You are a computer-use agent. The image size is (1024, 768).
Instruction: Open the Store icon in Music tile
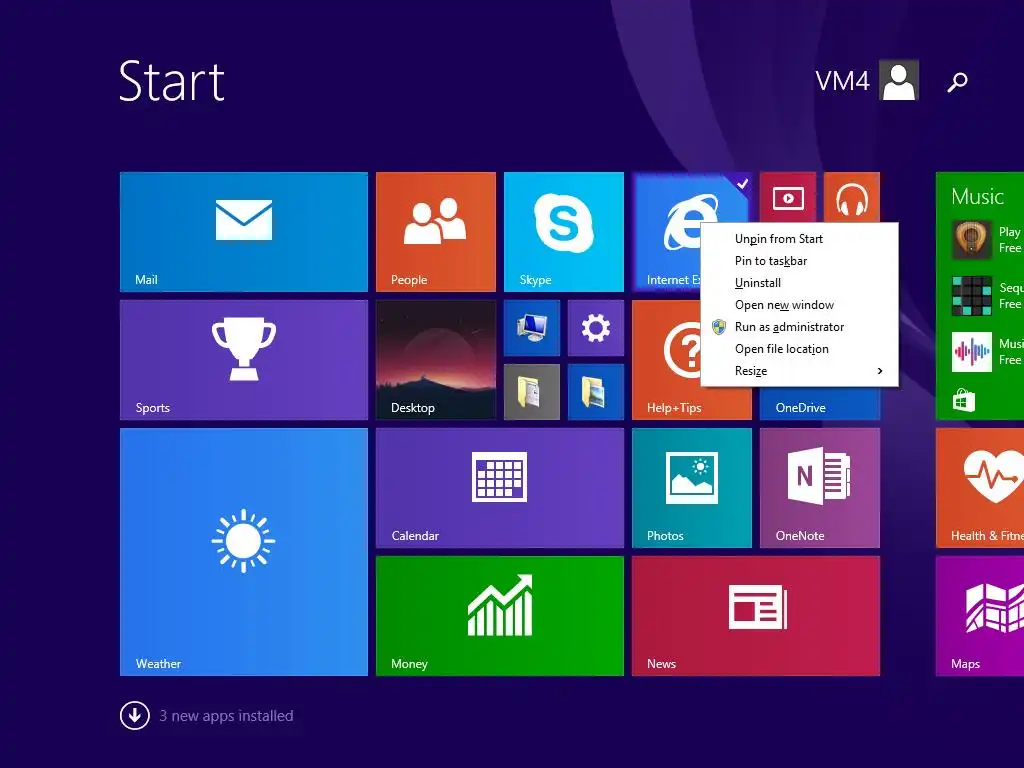pos(964,400)
